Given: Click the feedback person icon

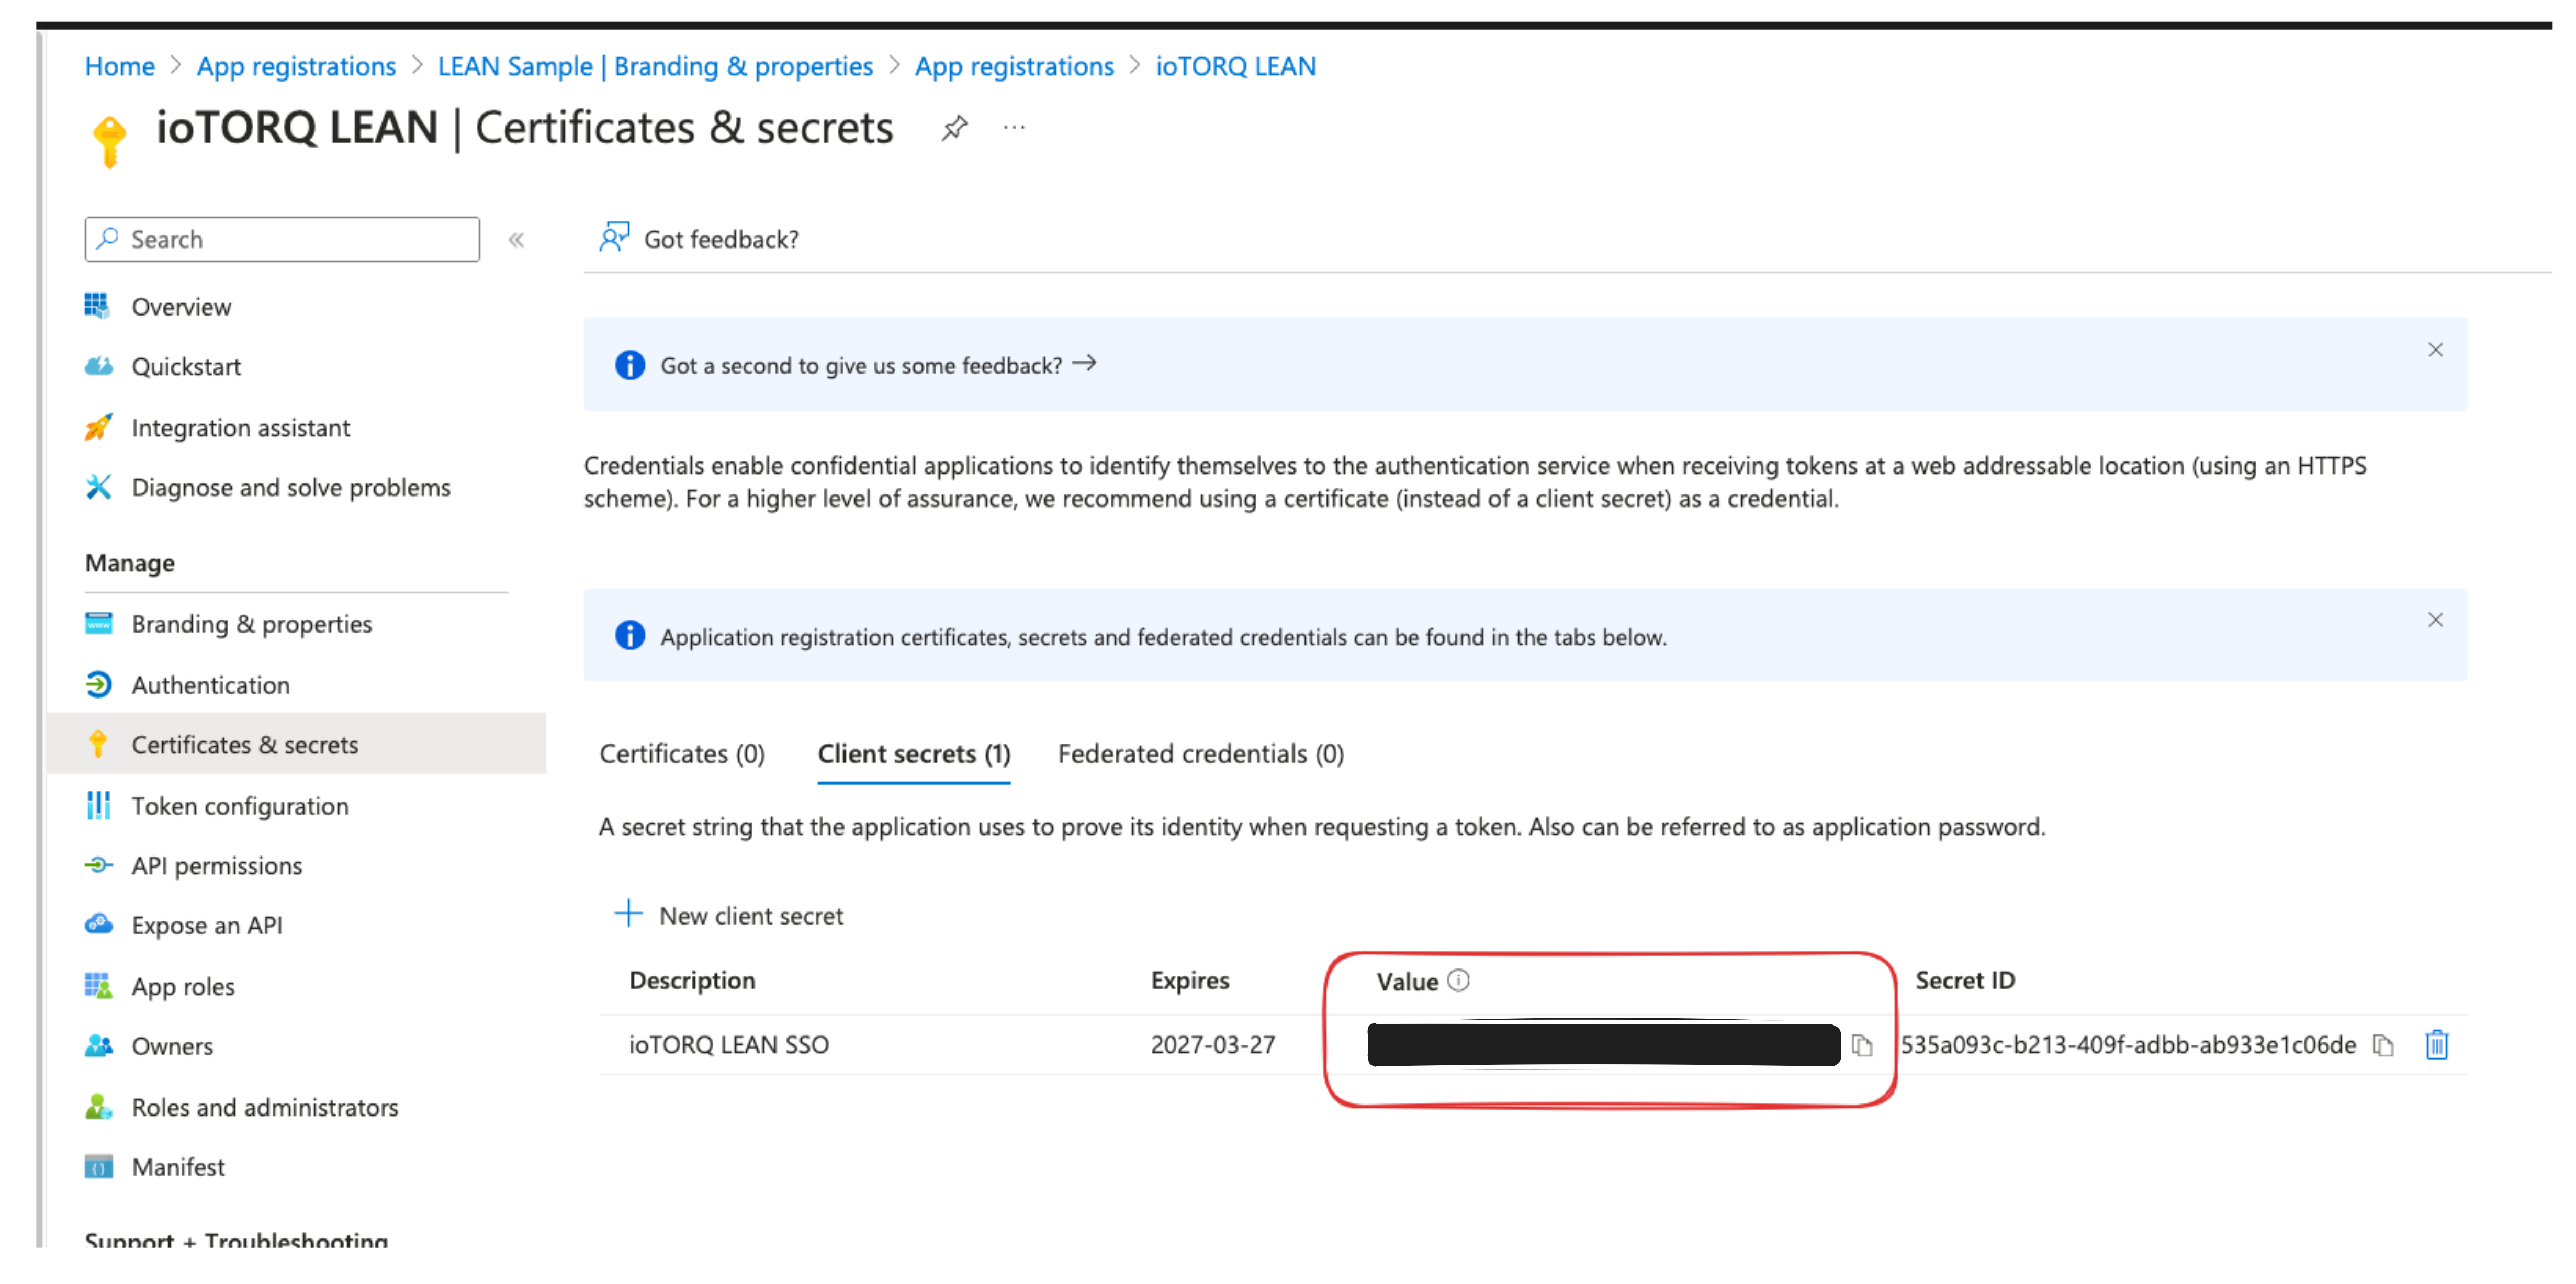Looking at the screenshot, I should (x=614, y=237).
